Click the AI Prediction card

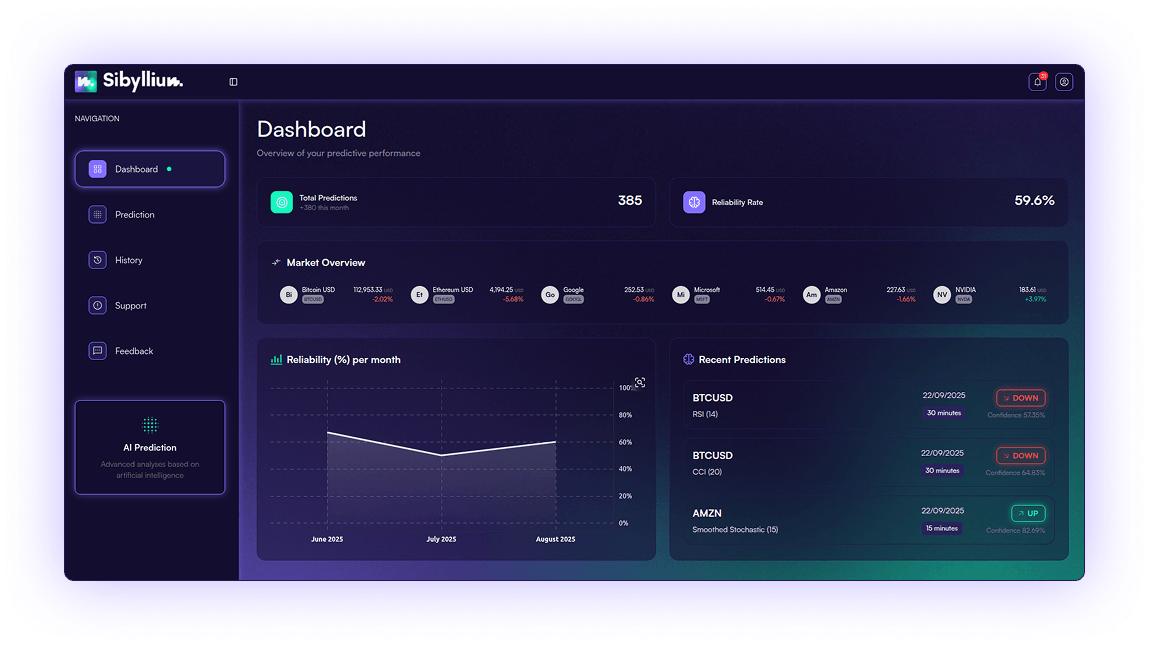tap(149, 447)
